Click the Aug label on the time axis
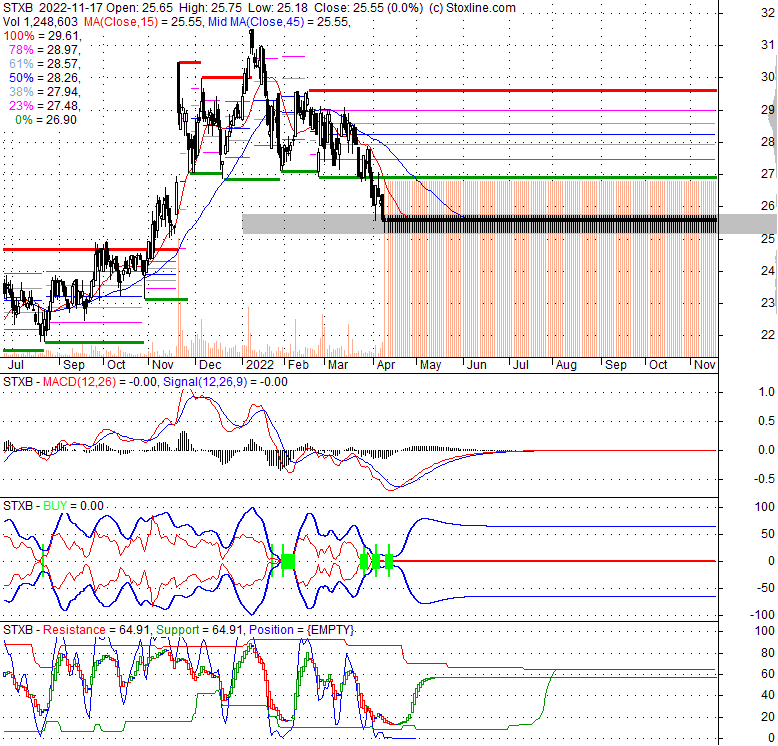The height and width of the screenshot is (746, 778). [x=566, y=365]
